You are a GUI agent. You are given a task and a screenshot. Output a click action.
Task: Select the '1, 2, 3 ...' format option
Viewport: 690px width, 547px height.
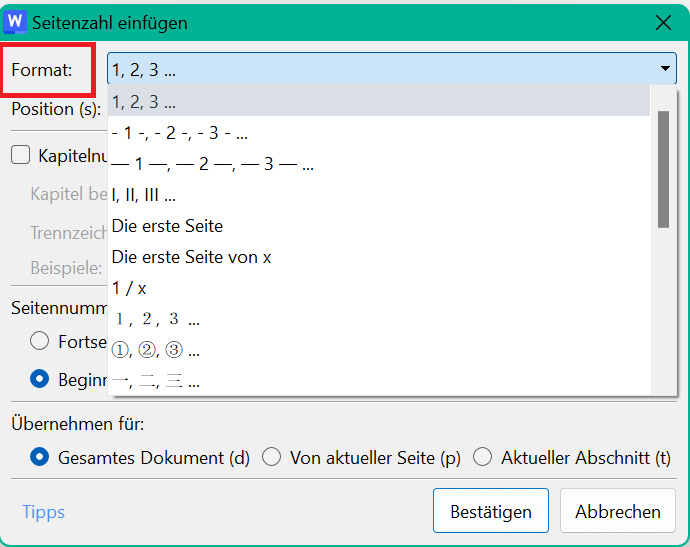pyautogui.click(x=378, y=101)
